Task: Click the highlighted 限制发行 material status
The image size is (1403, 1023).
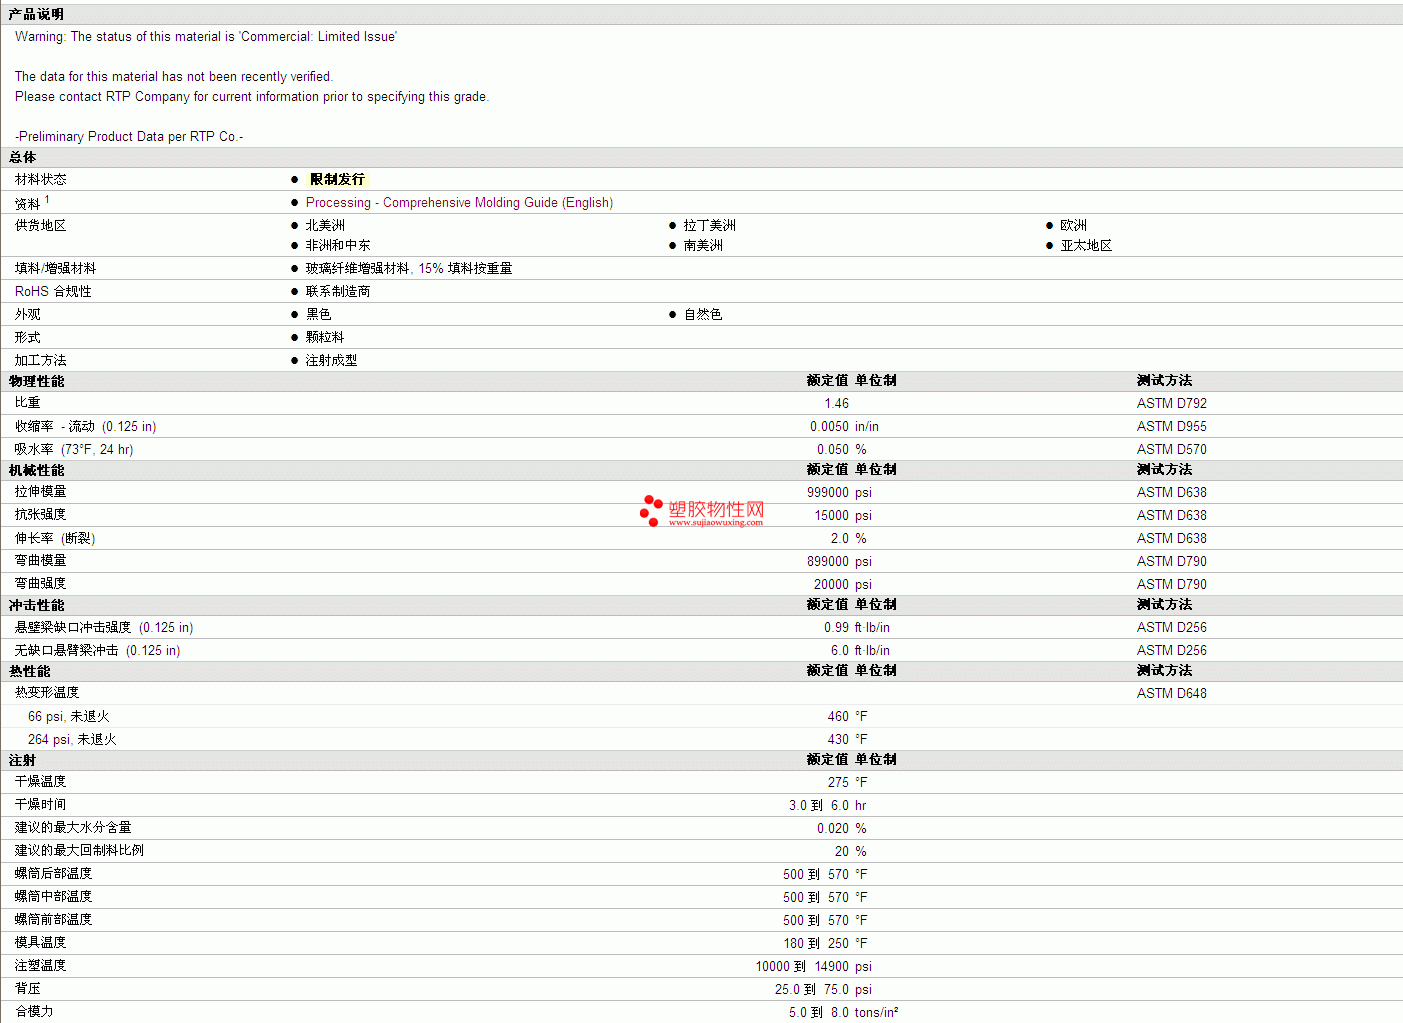Action: click(x=337, y=179)
